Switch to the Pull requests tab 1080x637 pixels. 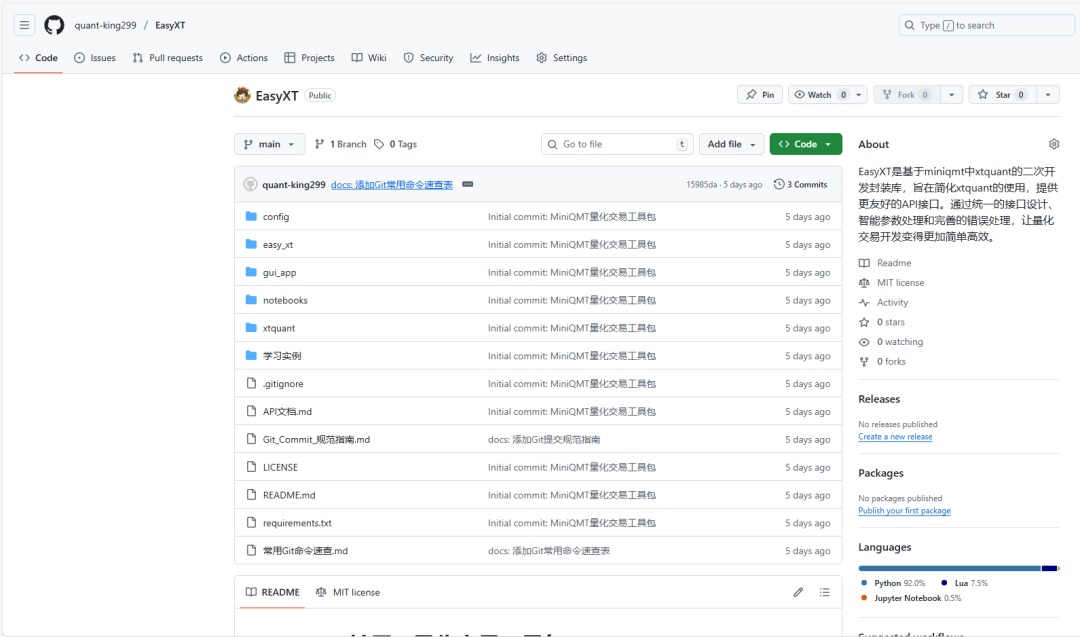tap(168, 58)
